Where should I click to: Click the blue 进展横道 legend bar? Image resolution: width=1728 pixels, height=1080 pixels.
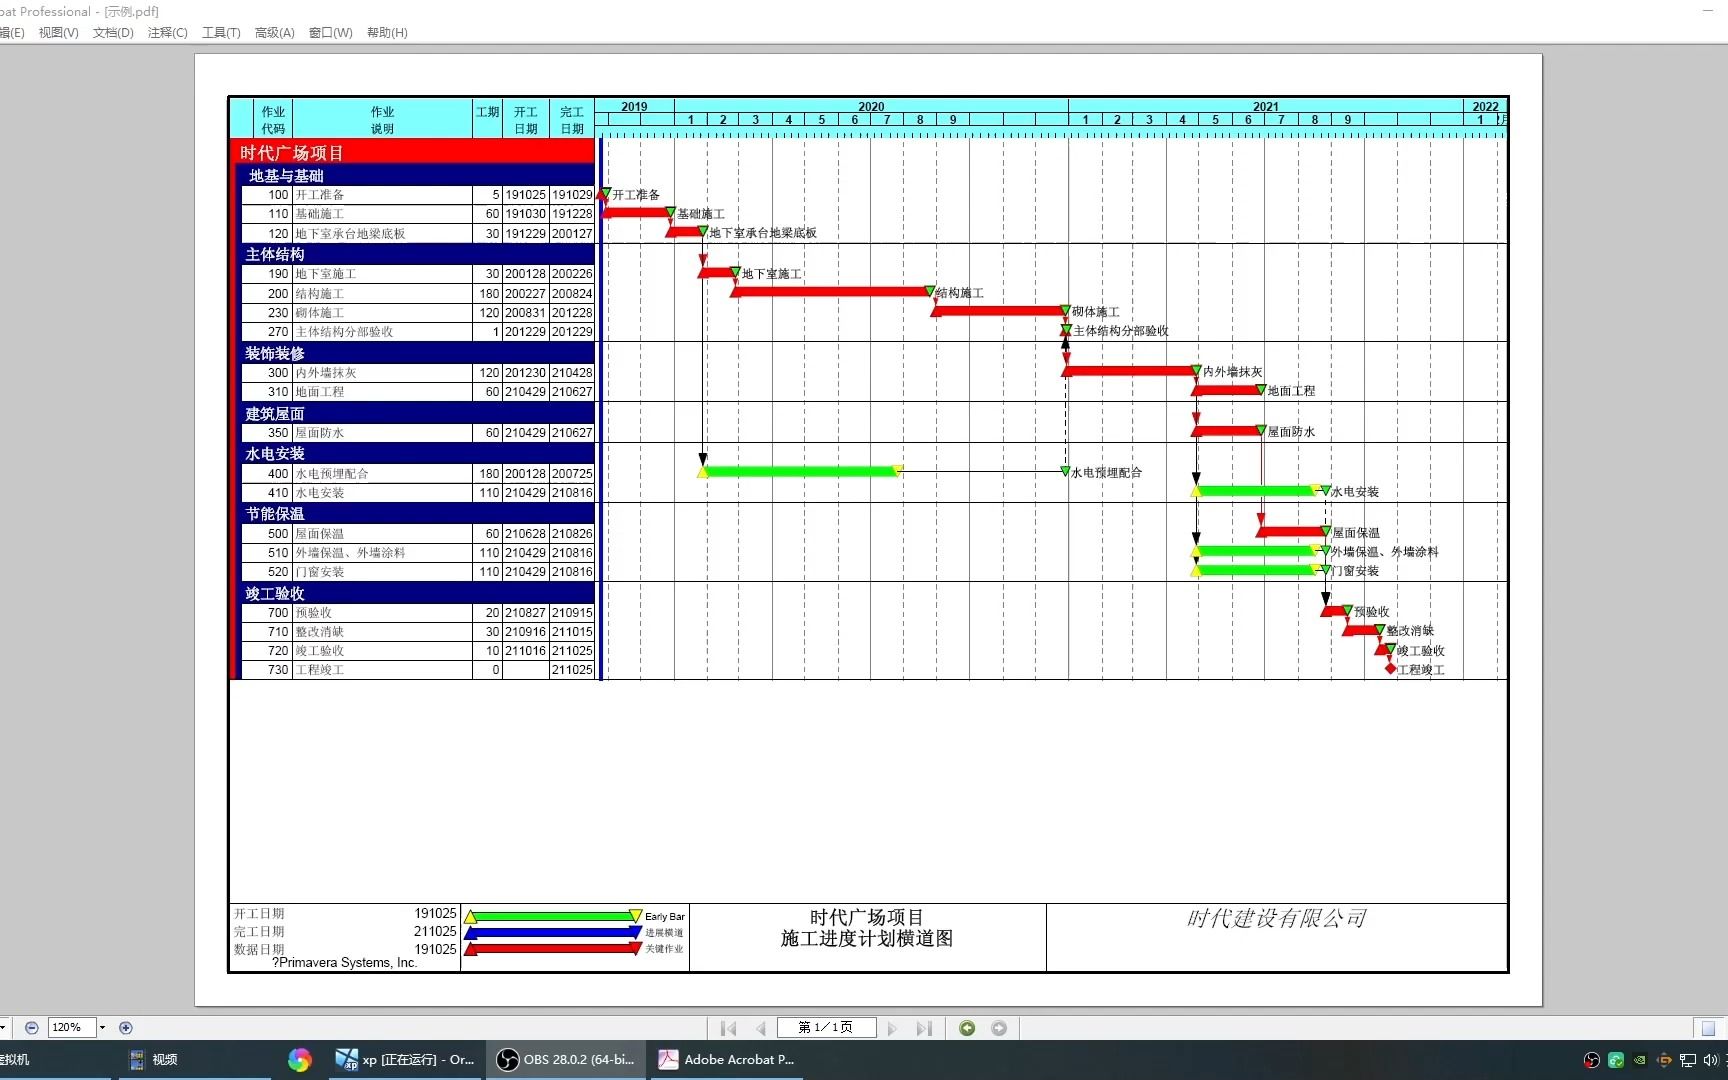point(553,932)
